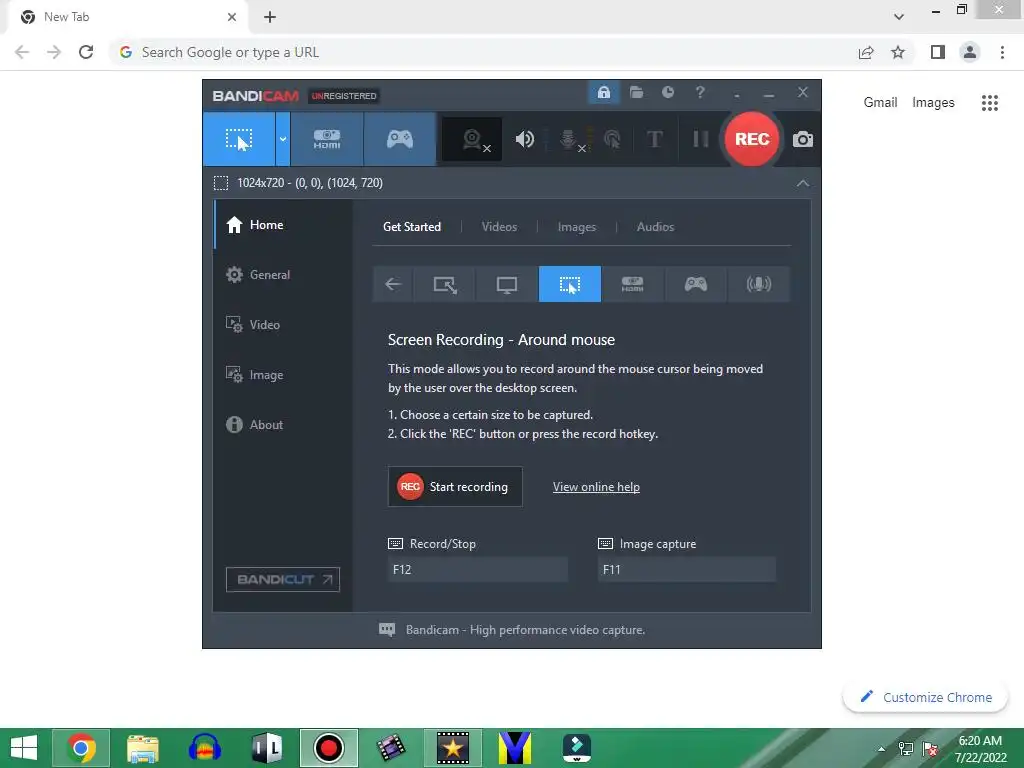The image size is (1024, 768).
Task: Click the Start recording button
Action: click(x=455, y=487)
